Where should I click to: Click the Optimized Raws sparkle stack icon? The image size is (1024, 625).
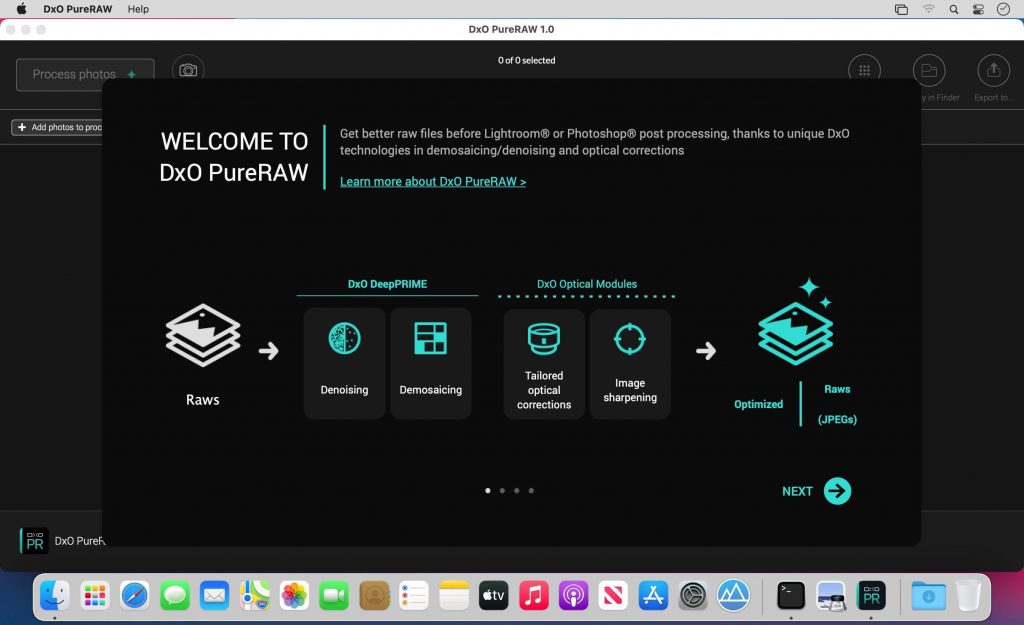click(796, 325)
